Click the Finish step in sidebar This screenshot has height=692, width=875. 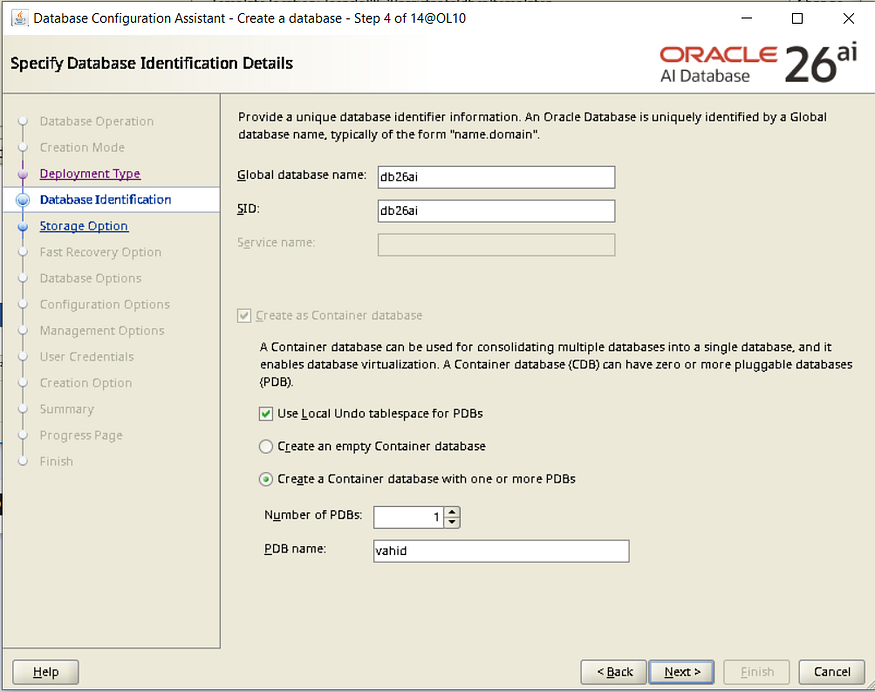56,462
